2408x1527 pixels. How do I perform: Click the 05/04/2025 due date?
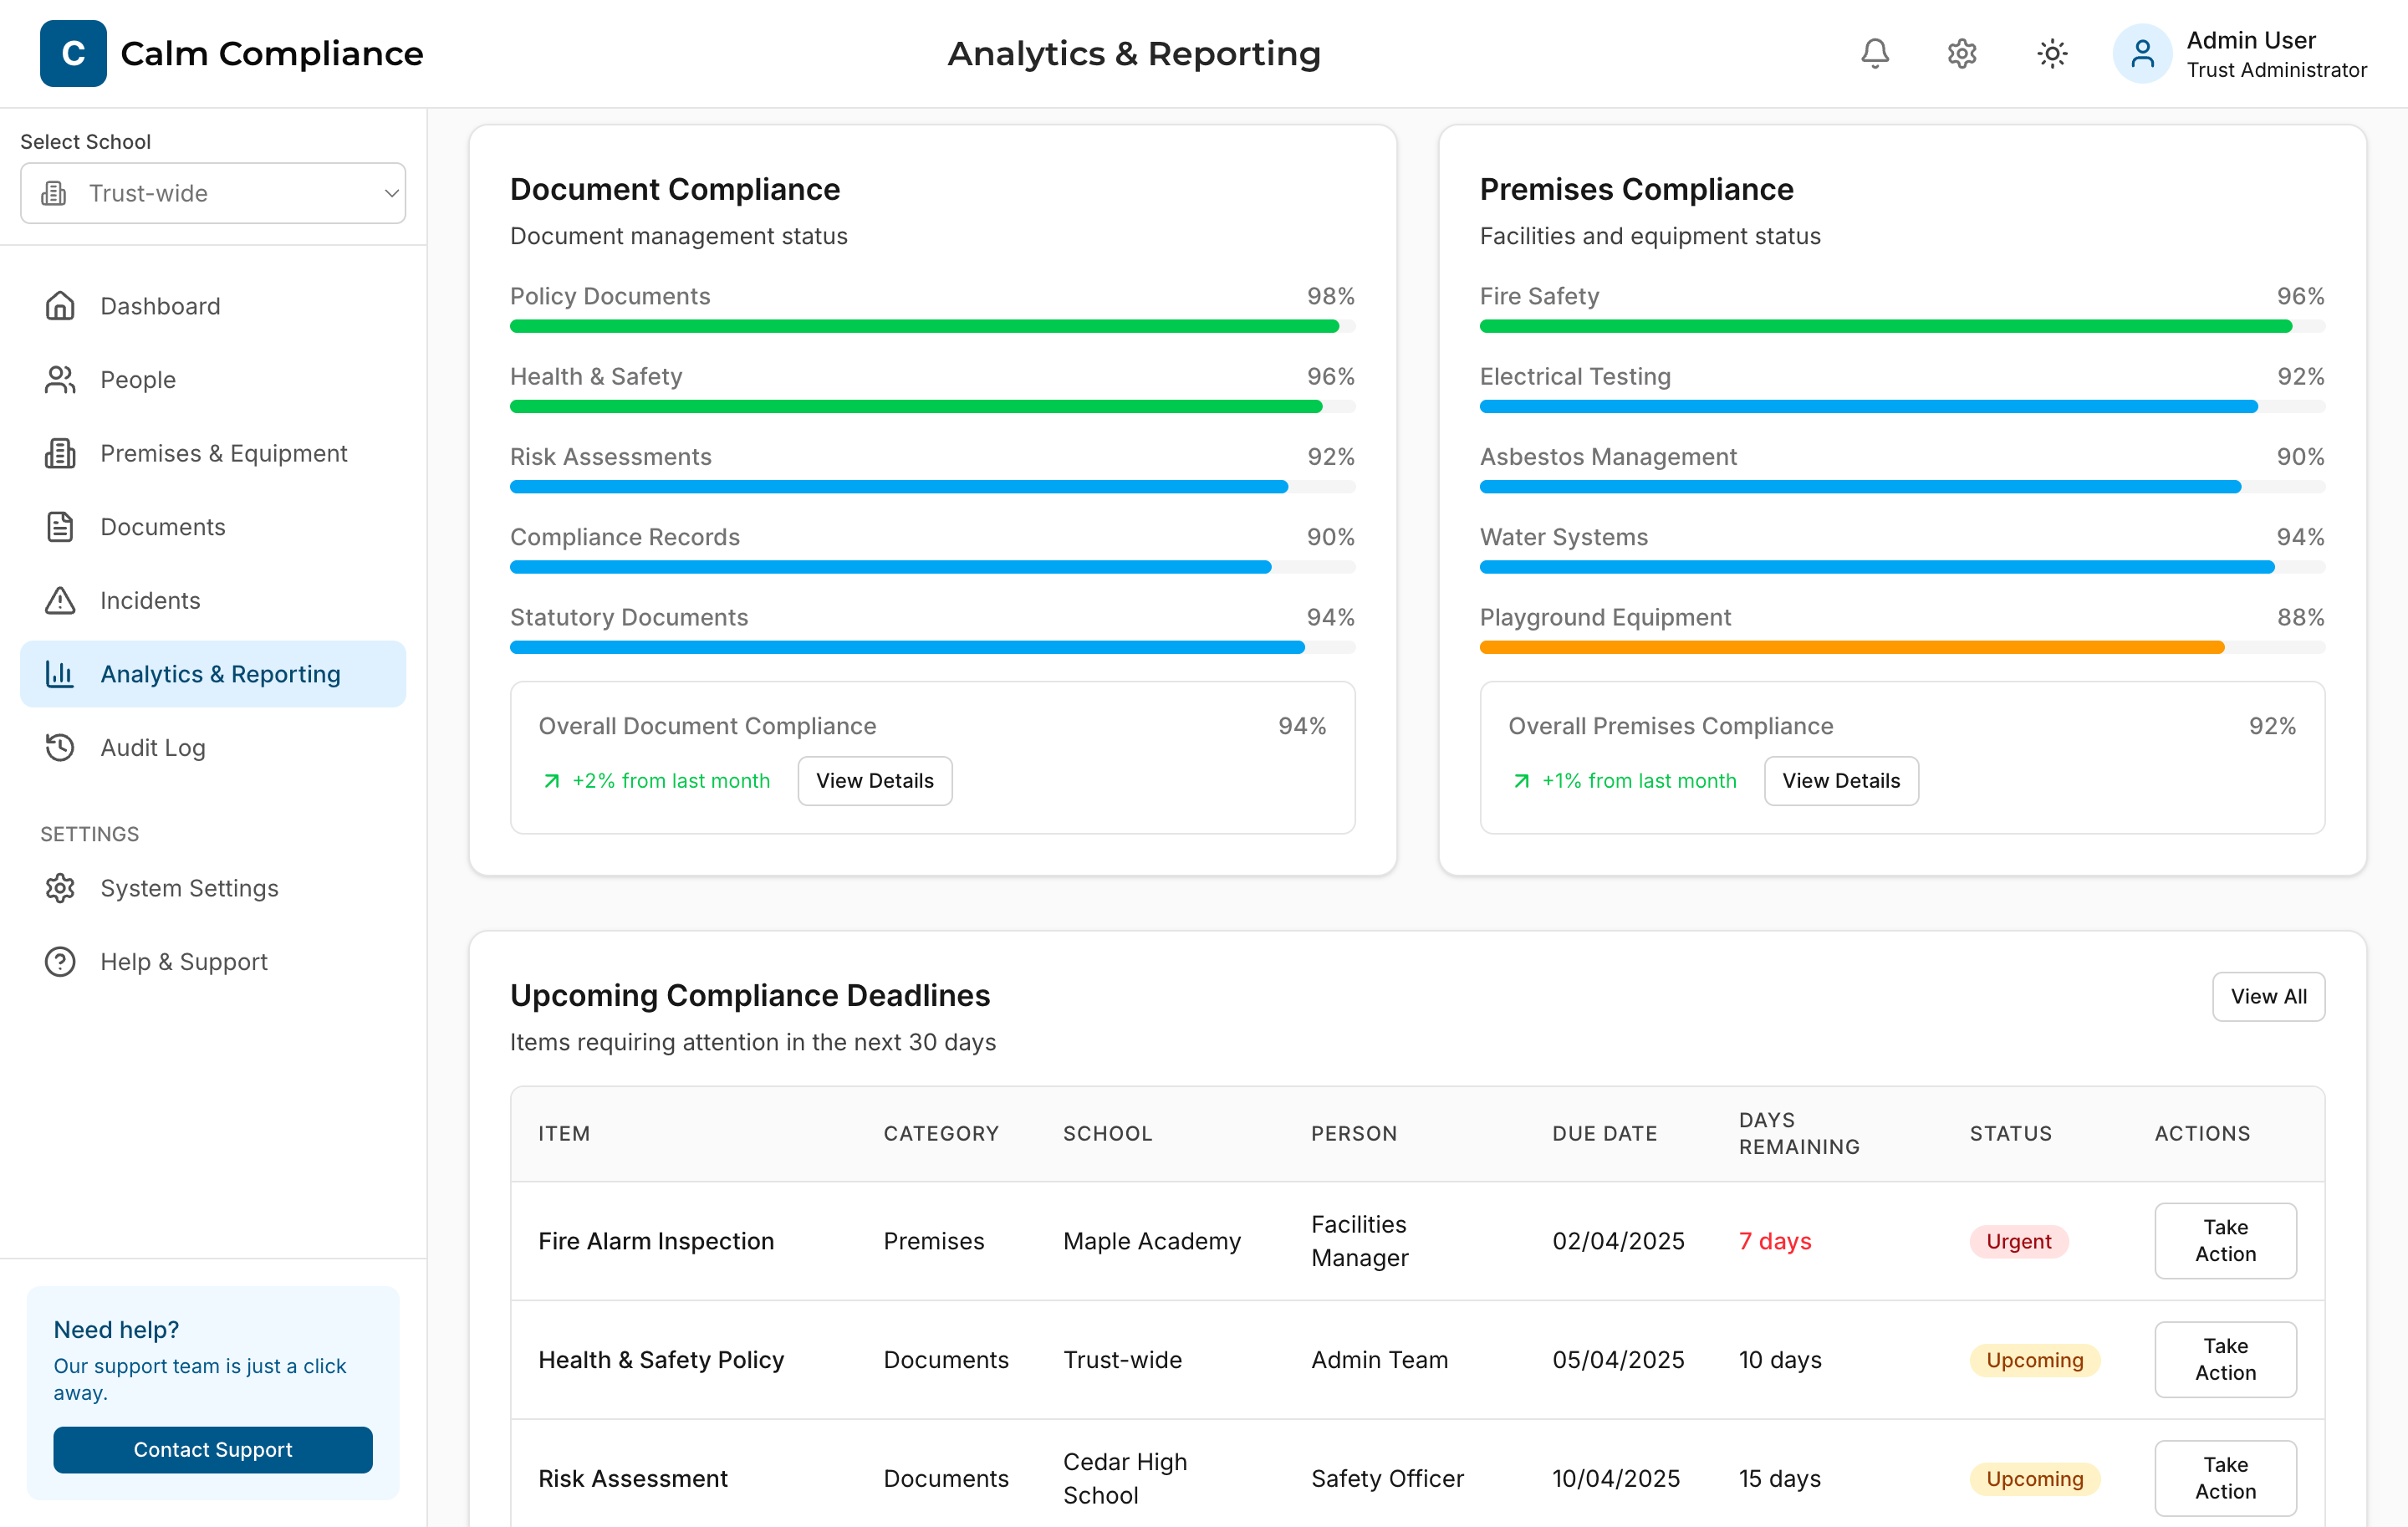1618,1360
